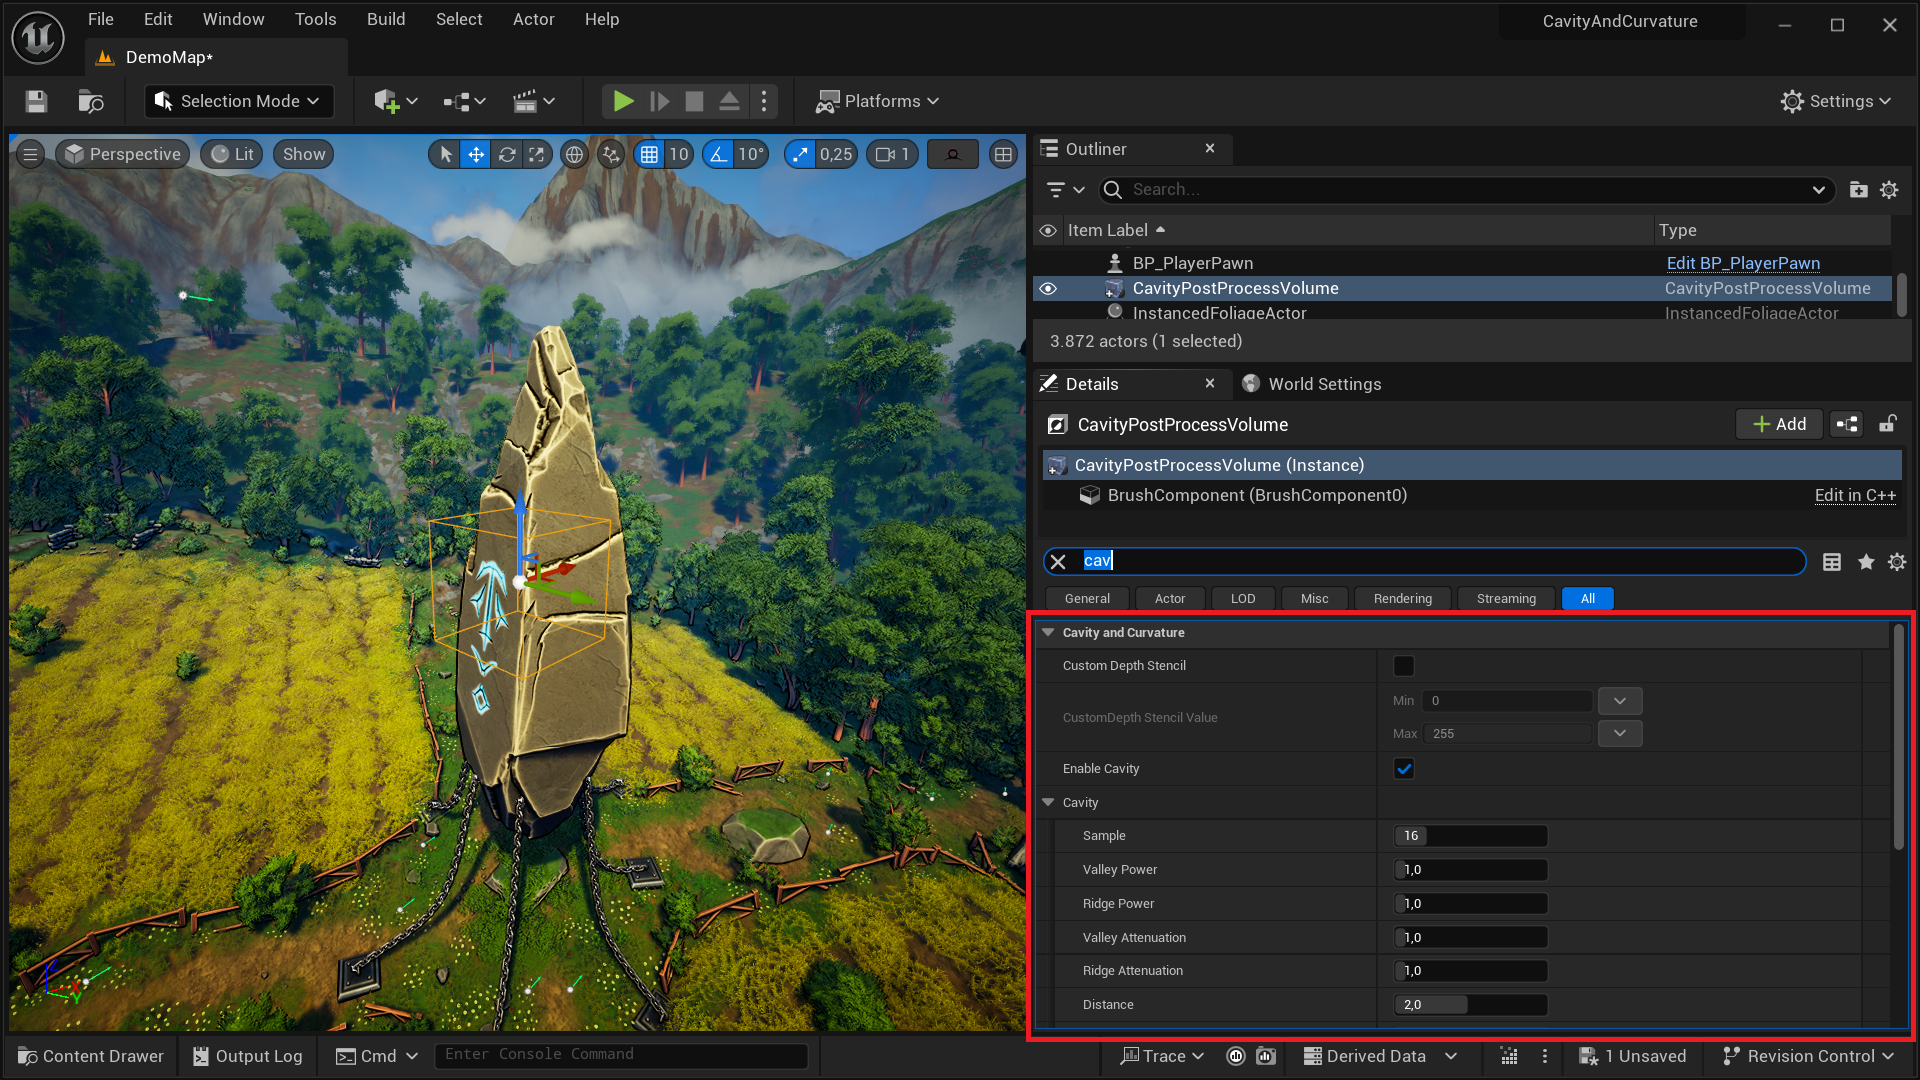The image size is (1920, 1080).
Task: Open the Min stencil value dropdown
Action: pos(1620,701)
